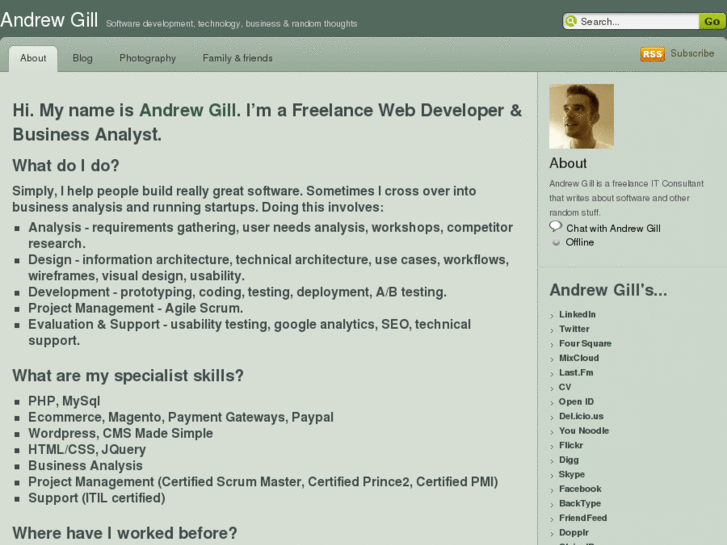Click 'Ecommerce, Magento, Payment Gateways, Paypal' item
Screen dimensions: 727x545
181,417
